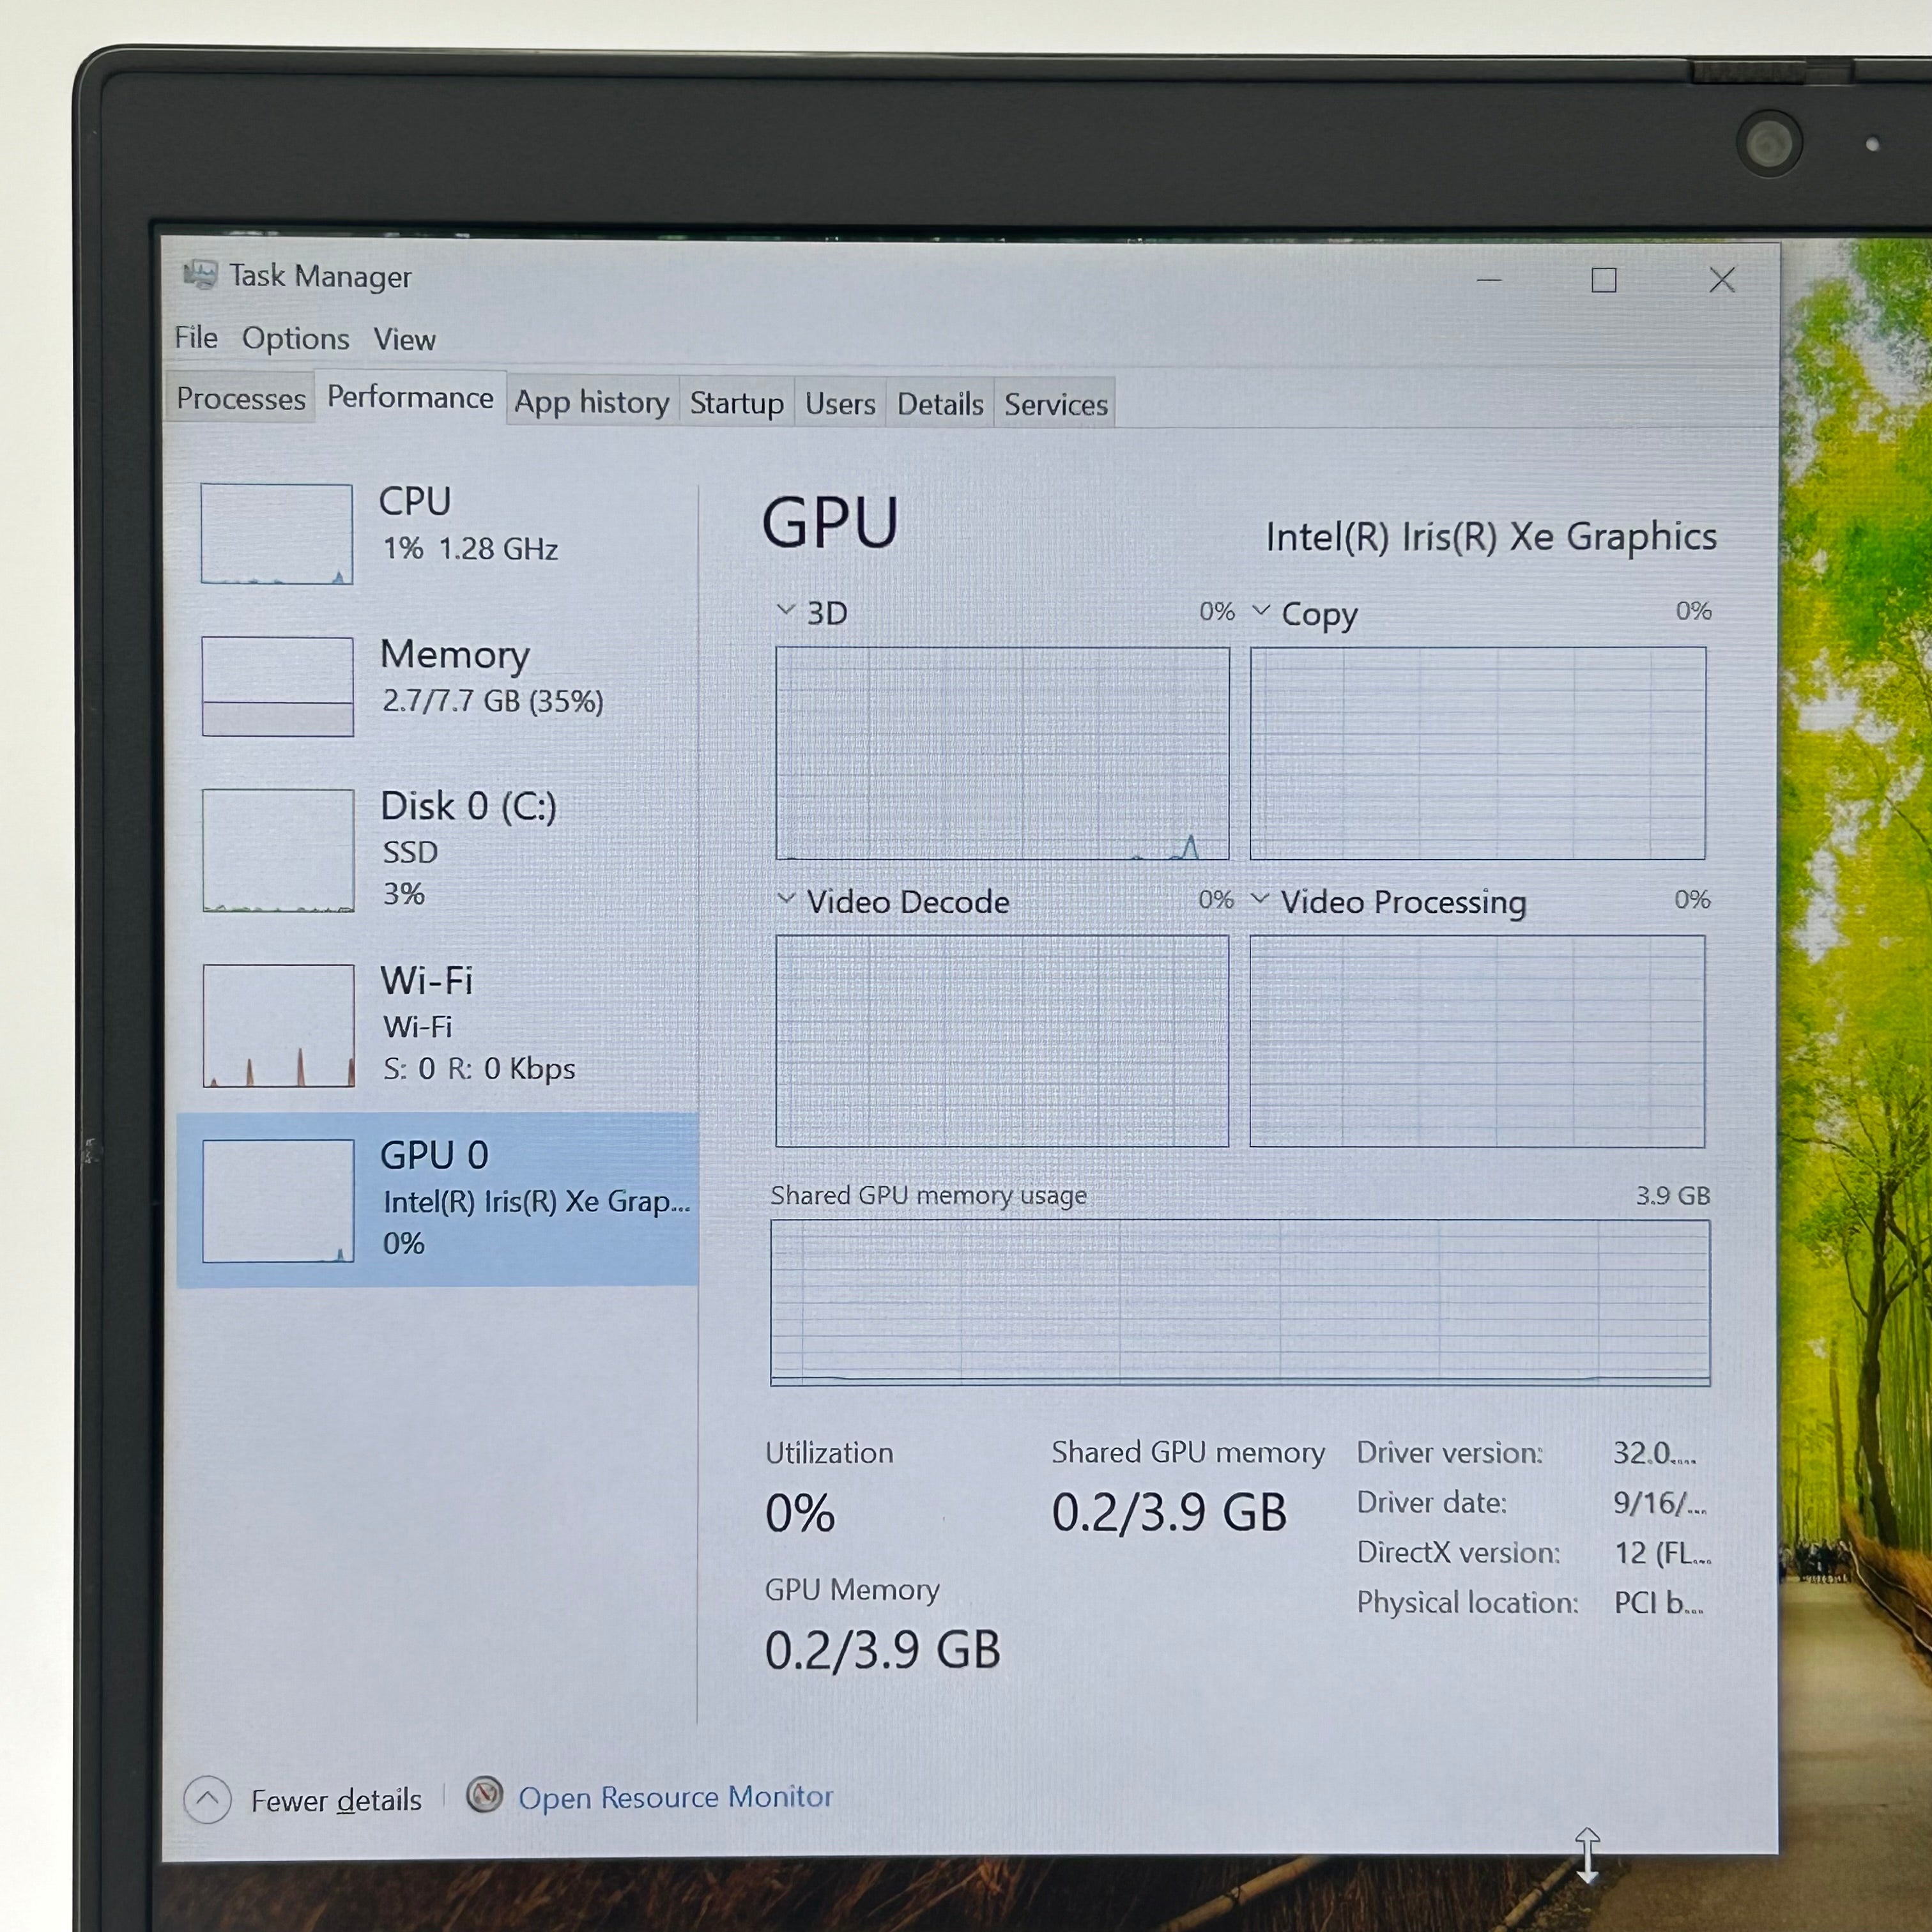Screen dimensions: 1932x1932
Task: Click the GPU 0 mini graph thumbnail
Action: [278, 1200]
